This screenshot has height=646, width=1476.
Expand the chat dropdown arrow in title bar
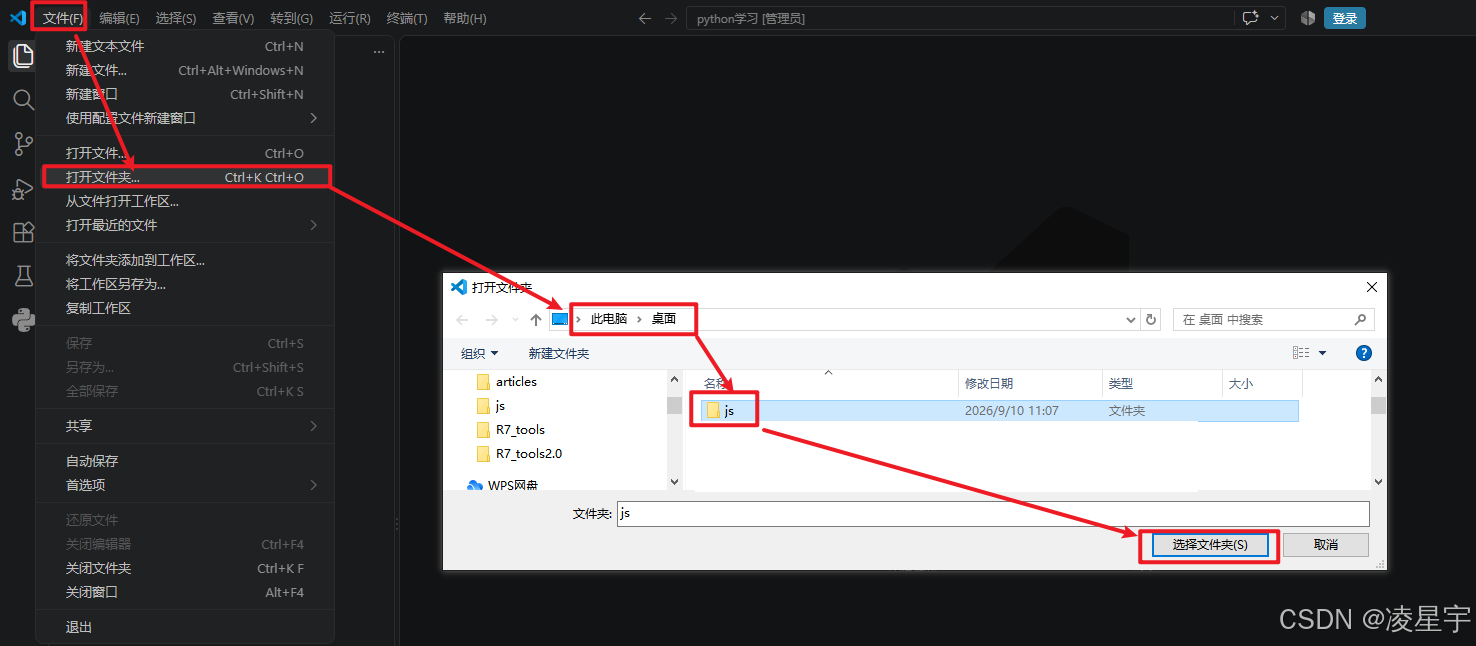click(1275, 18)
